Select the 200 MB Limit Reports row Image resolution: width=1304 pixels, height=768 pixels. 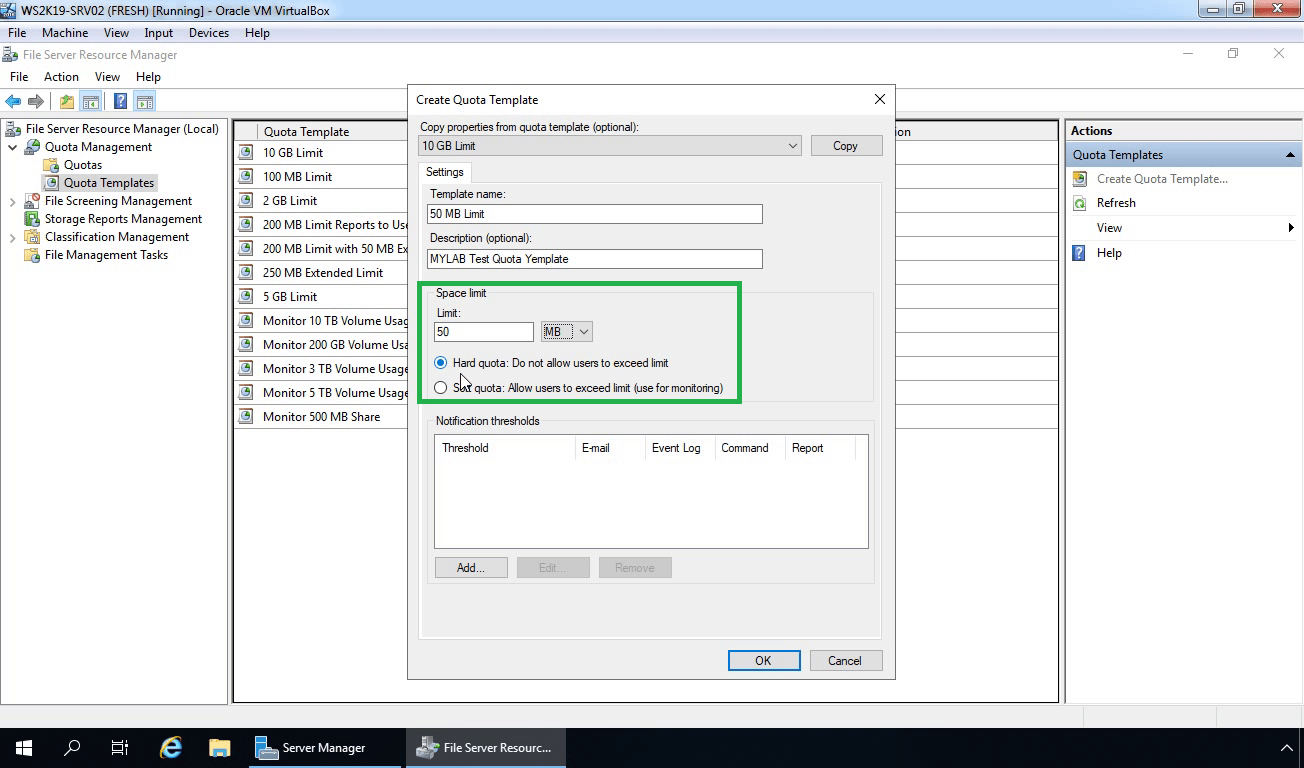(322, 225)
